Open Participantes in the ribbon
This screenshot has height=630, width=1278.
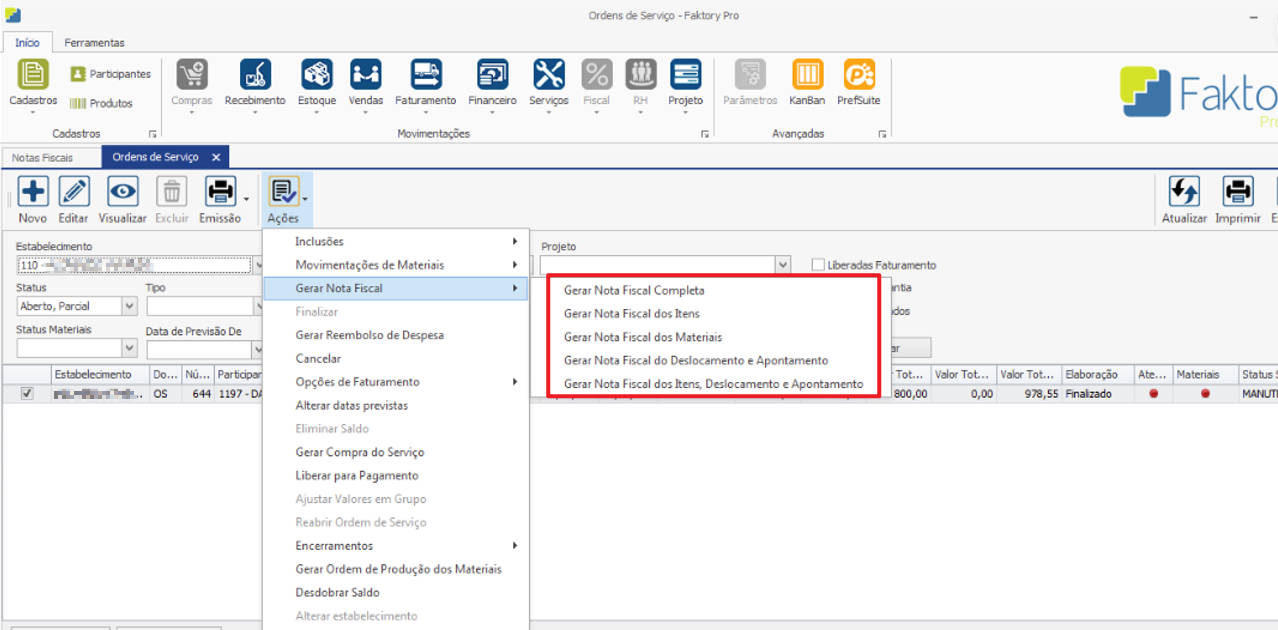pos(110,74)
